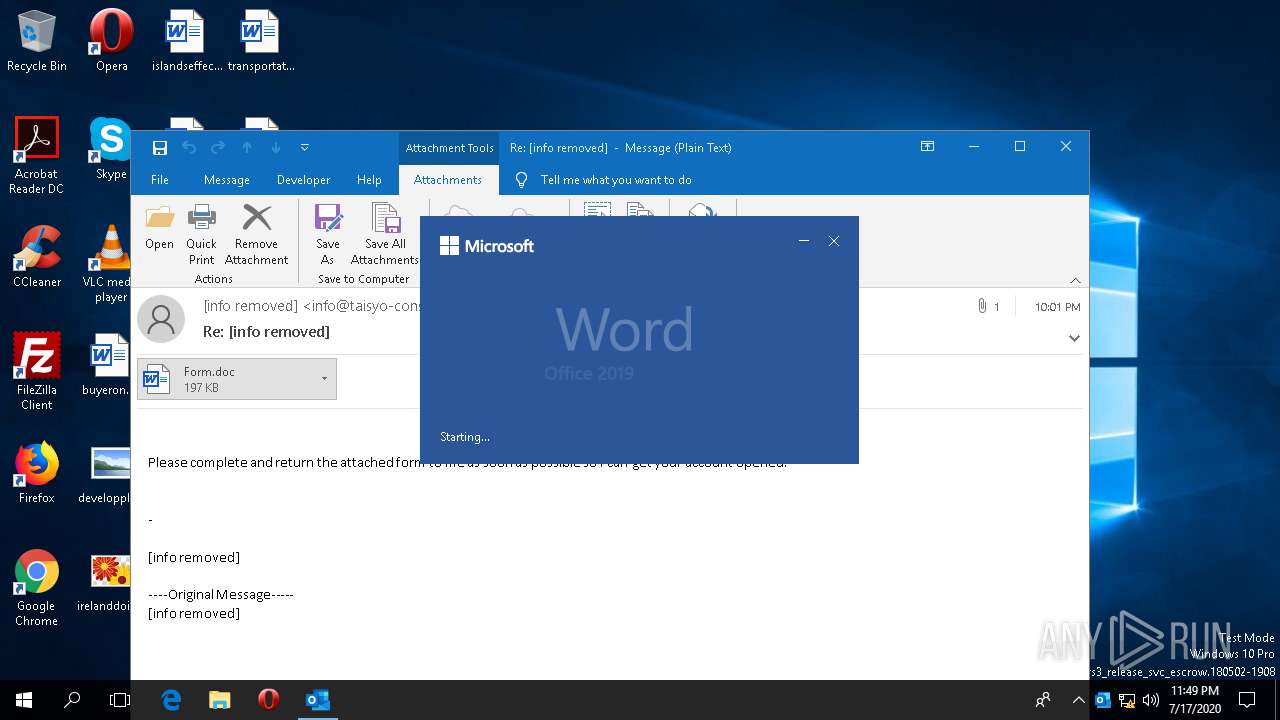Open the Form.doc attachment dropdown arrow
This screenshot has width=1280, height=720.
[x=325, y=380]
